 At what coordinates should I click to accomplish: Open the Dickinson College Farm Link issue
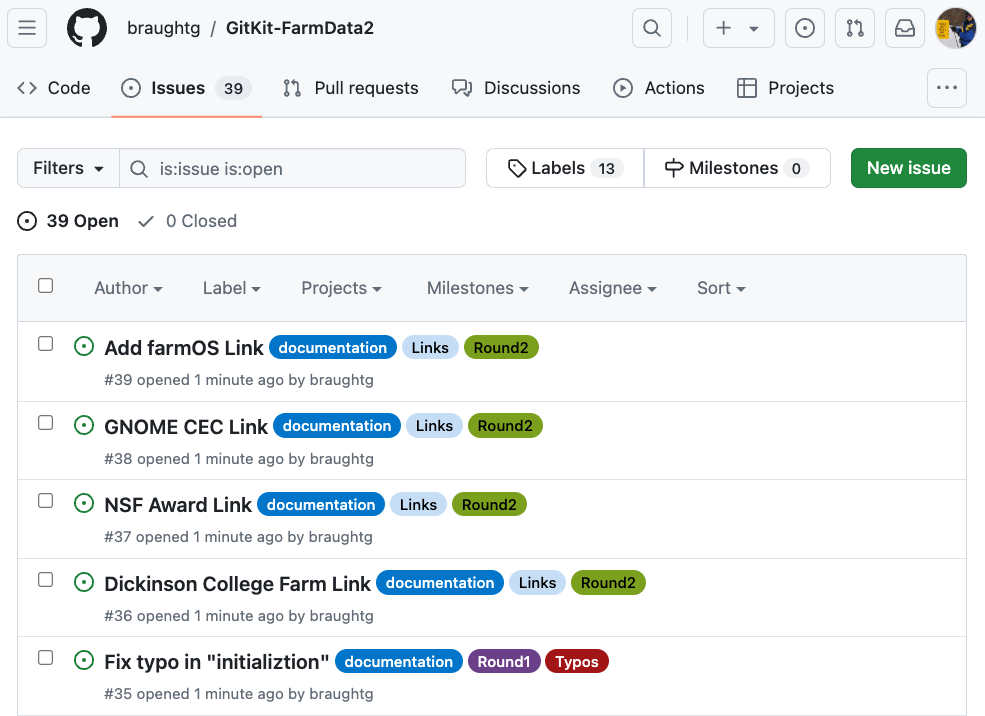point(237,583)
